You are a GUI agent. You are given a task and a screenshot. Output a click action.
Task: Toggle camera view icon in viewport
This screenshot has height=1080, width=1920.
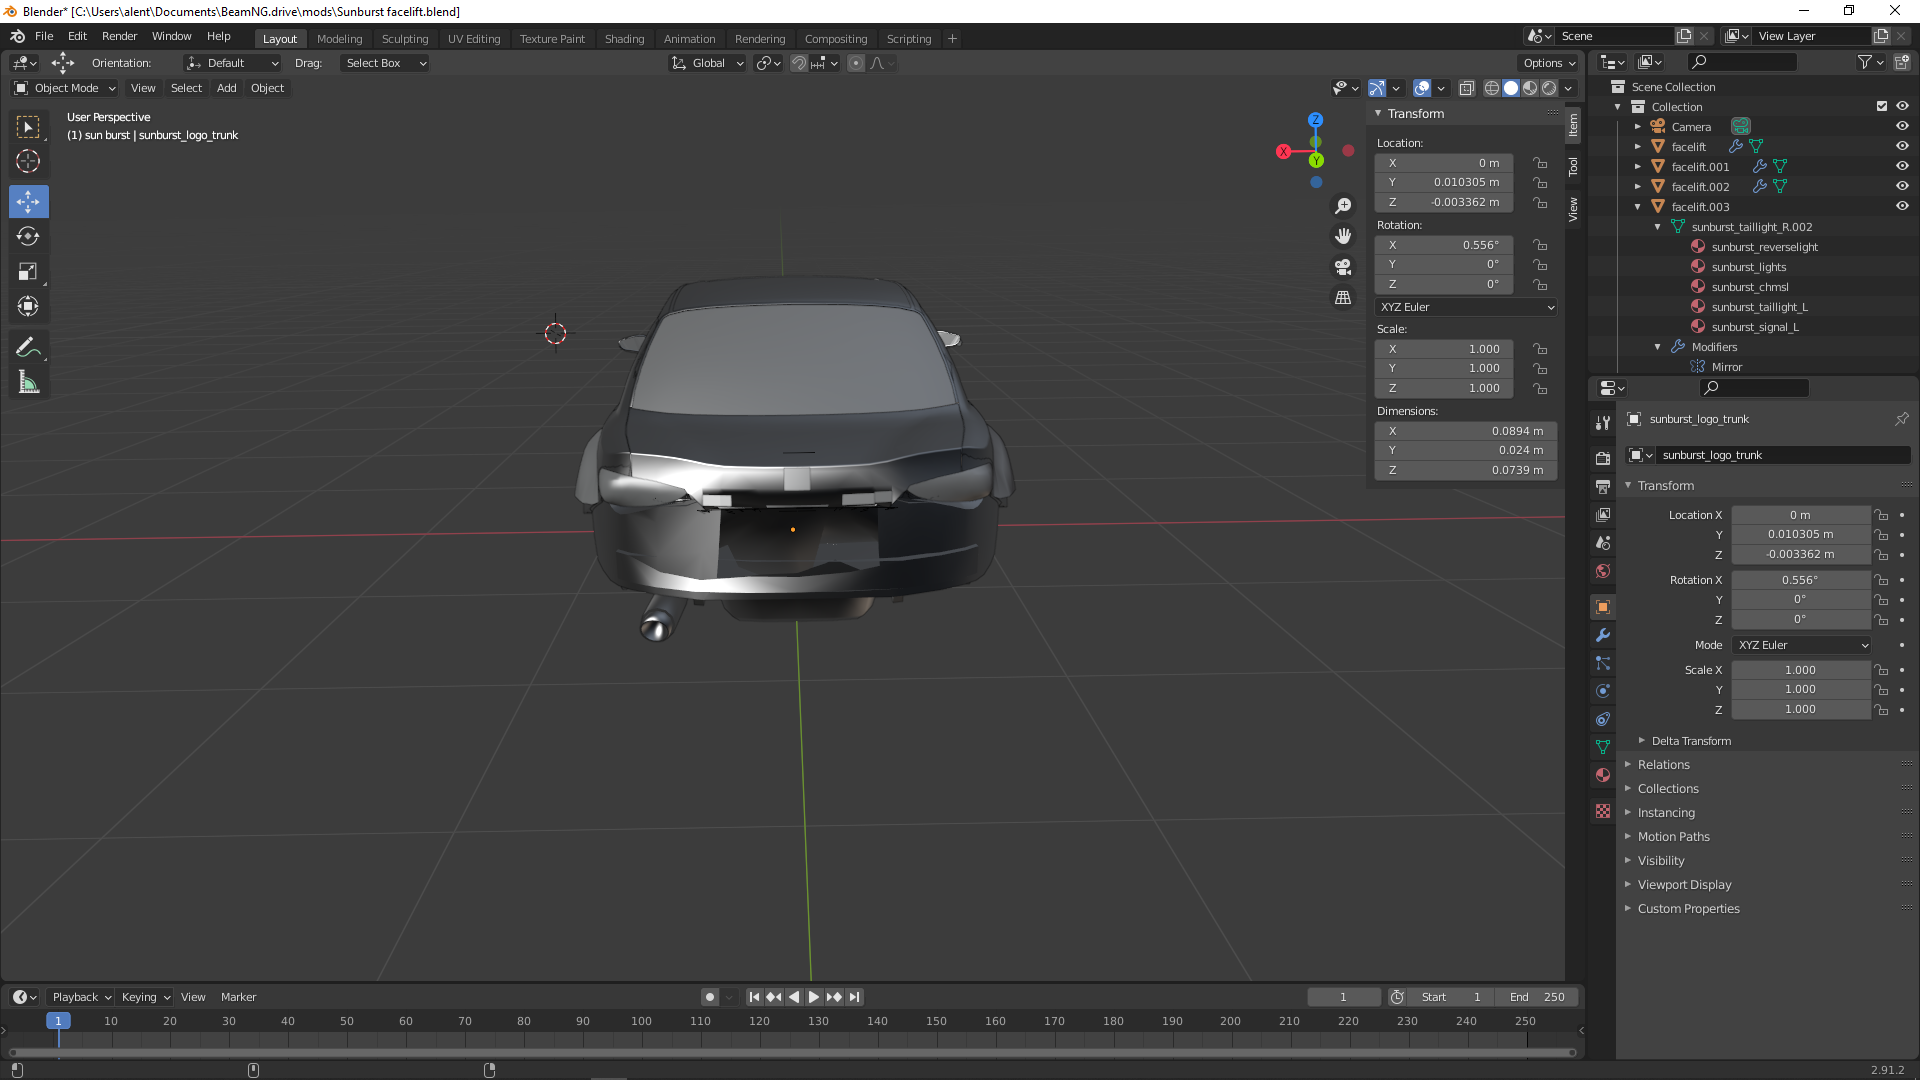coord(1343,267)
